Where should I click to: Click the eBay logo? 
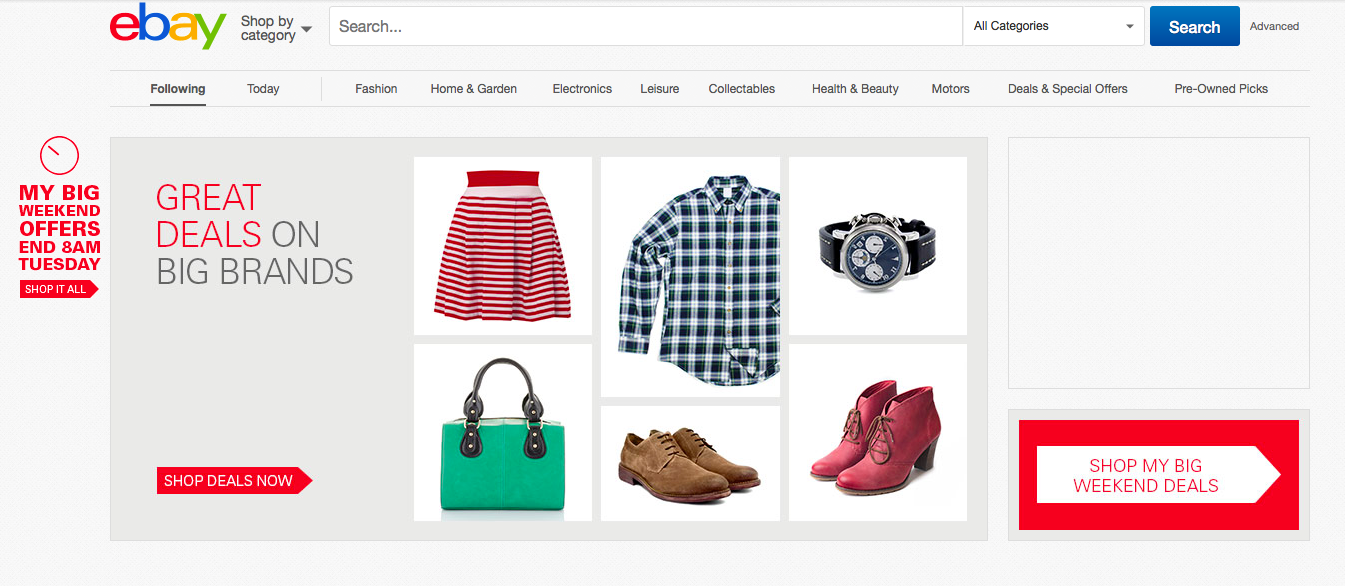pyautogui.click(x=168, y=27)
